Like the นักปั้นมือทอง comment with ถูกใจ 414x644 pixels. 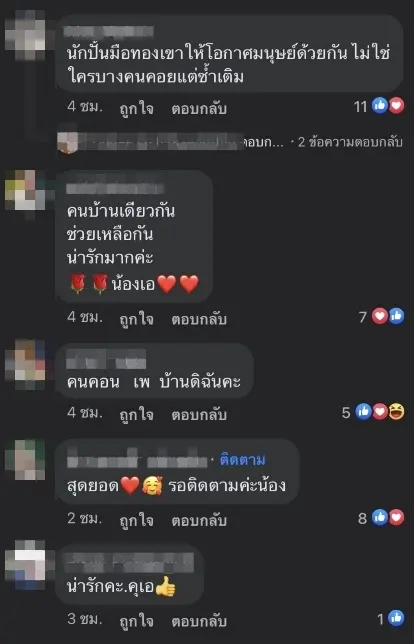136,108
